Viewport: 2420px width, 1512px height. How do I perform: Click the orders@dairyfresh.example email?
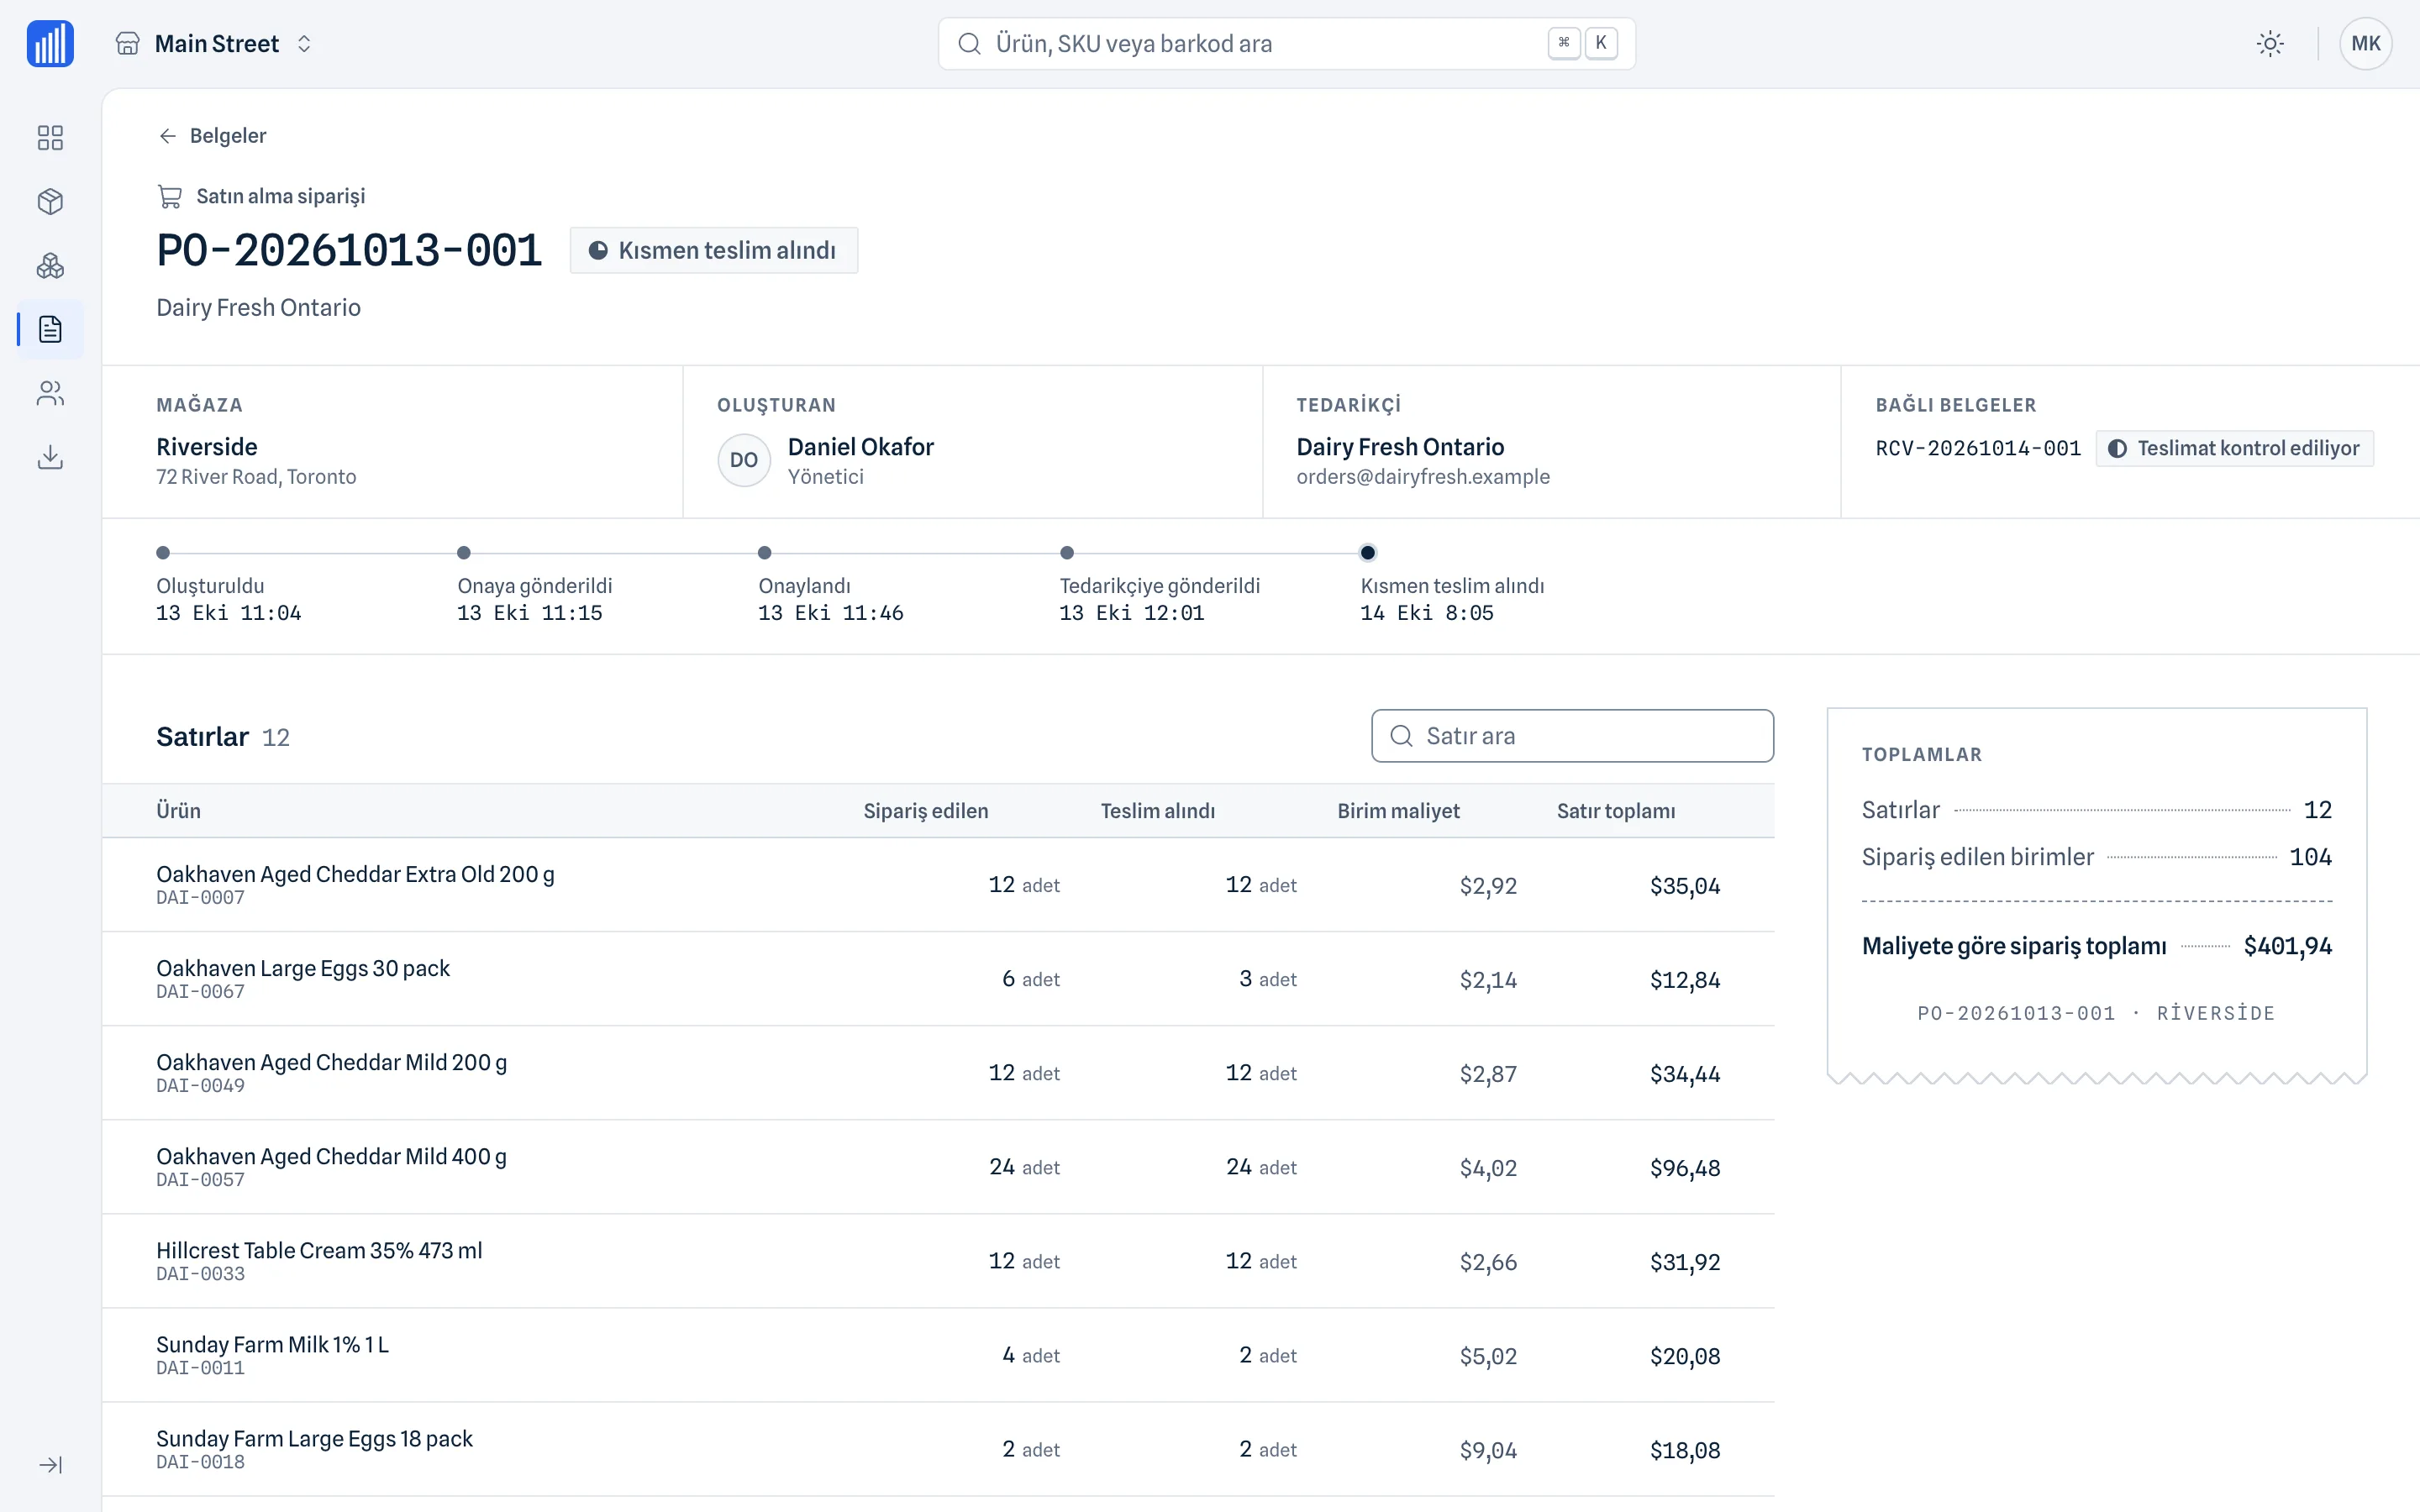(x=1423, y=477)
